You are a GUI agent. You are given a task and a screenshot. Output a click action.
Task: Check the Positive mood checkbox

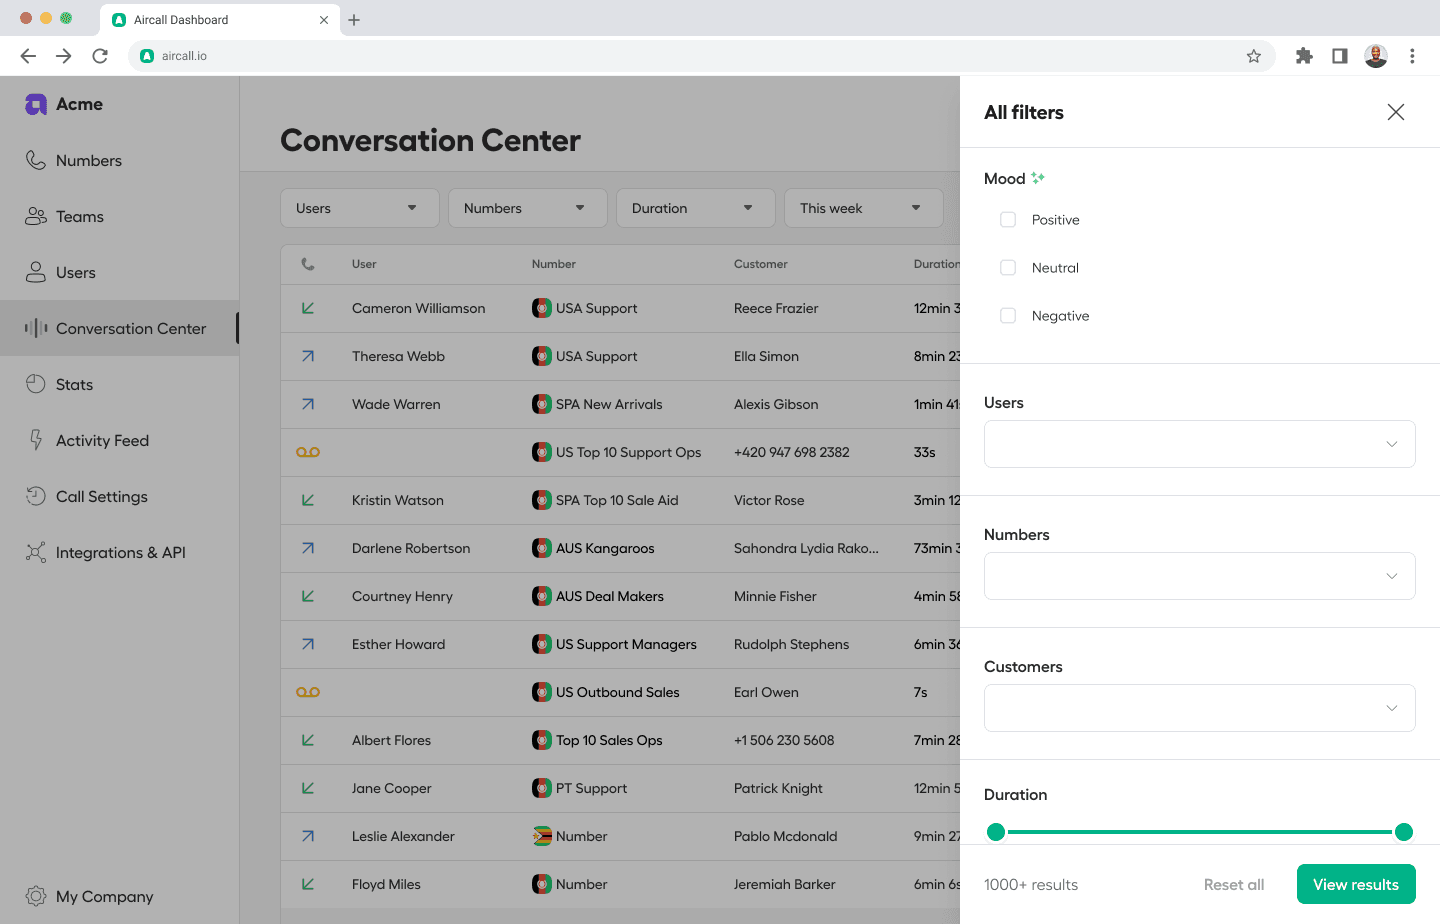coord(1008,220)
